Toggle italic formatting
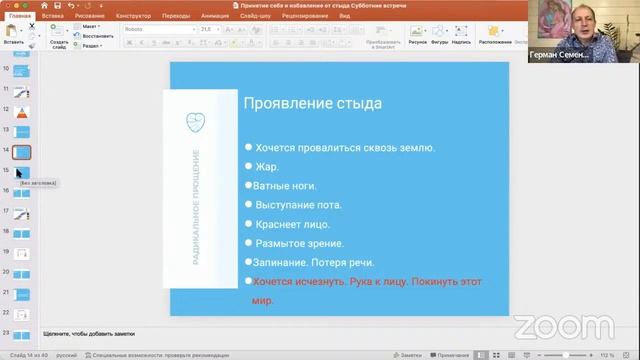Screen dimensions: 640x360 [x=142, y=42]
